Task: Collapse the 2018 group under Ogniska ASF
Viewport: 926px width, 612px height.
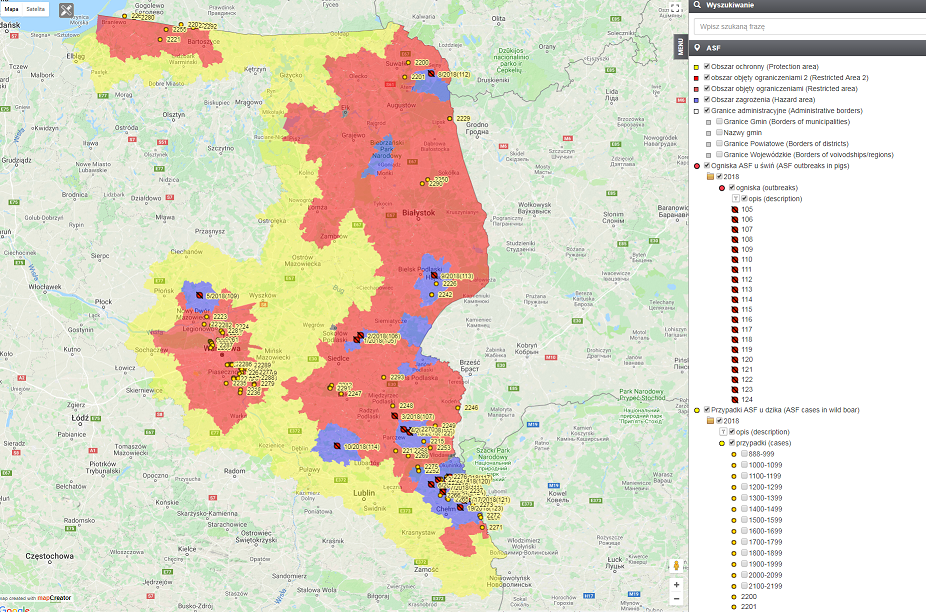Action: click(x=711, y=176)
